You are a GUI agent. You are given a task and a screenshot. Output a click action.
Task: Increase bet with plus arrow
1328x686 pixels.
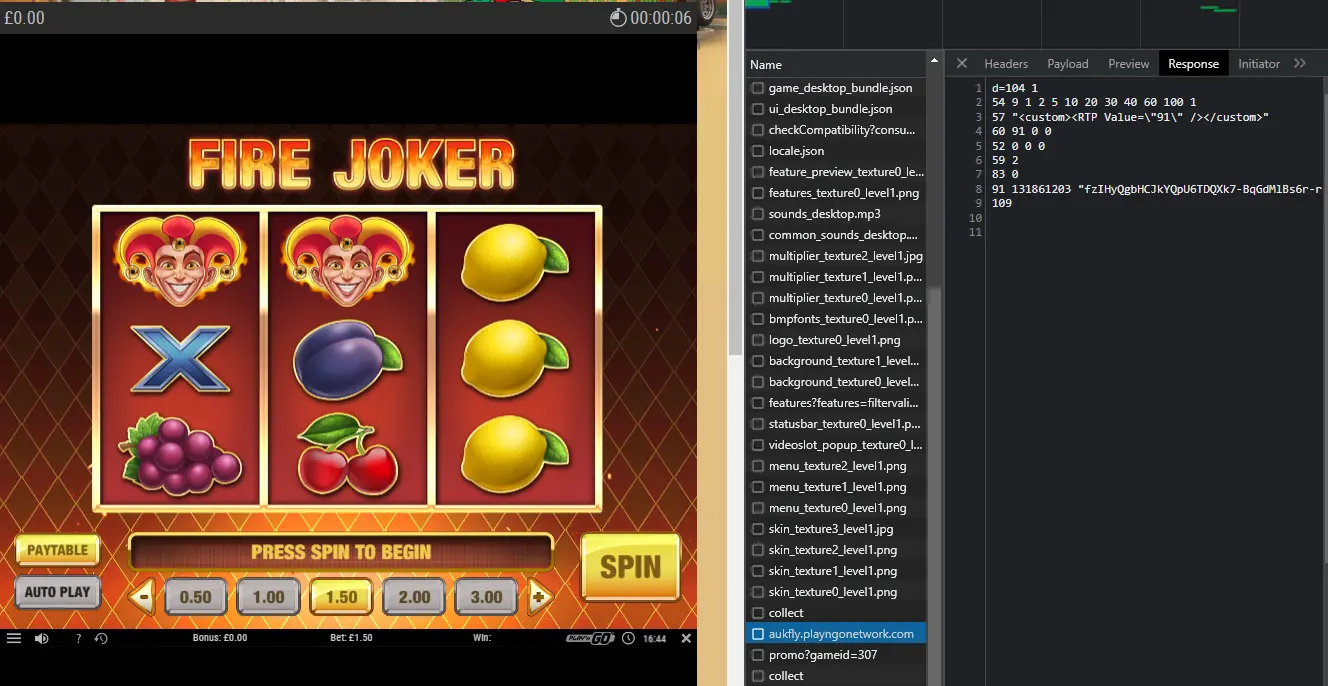click(540, 597)
